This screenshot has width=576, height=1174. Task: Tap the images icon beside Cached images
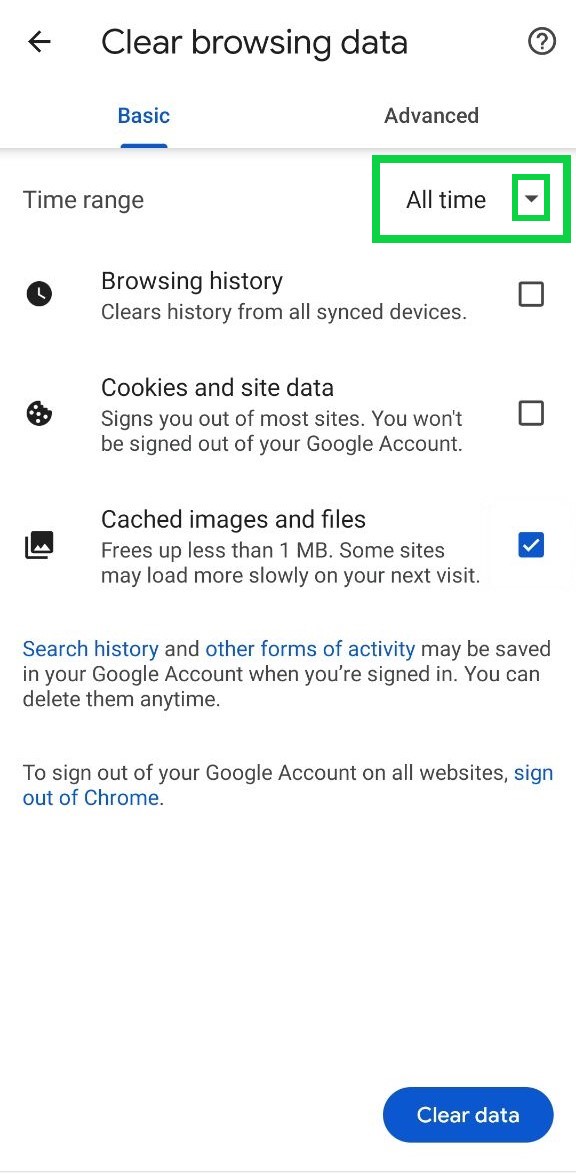pos(39,546)
